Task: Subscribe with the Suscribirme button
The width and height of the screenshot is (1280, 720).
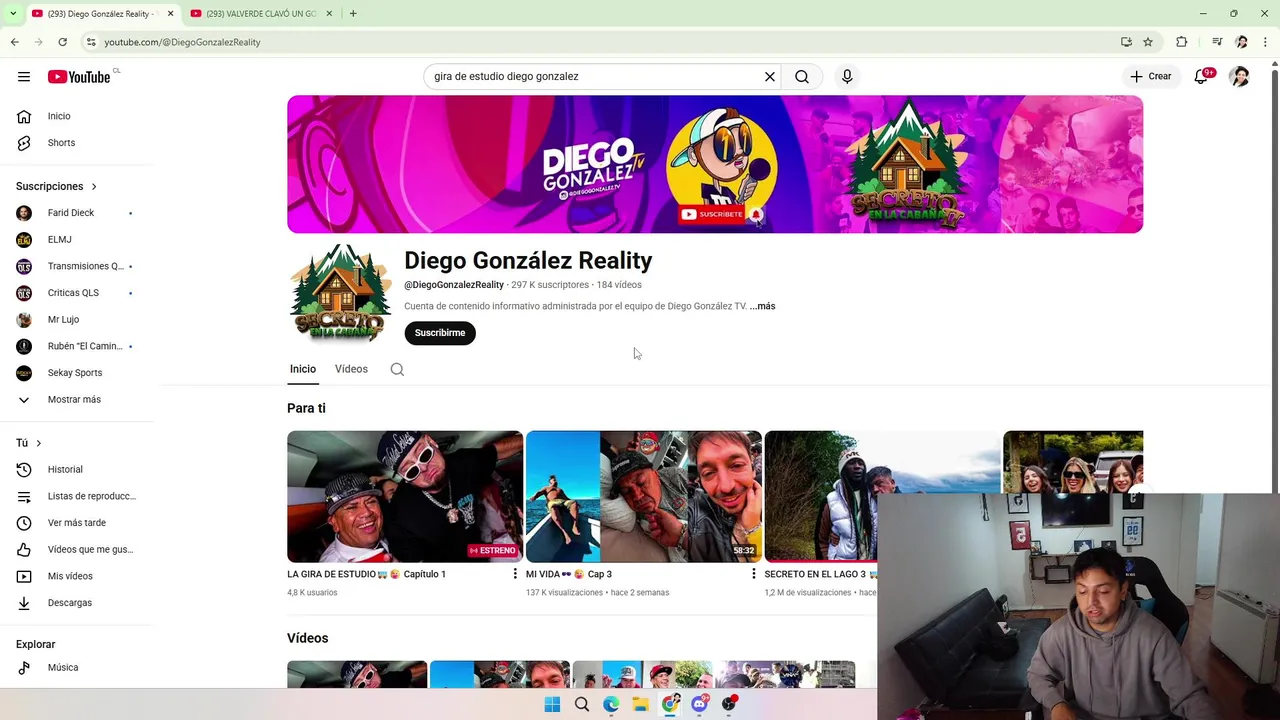Action: click(x=440, y=333)
